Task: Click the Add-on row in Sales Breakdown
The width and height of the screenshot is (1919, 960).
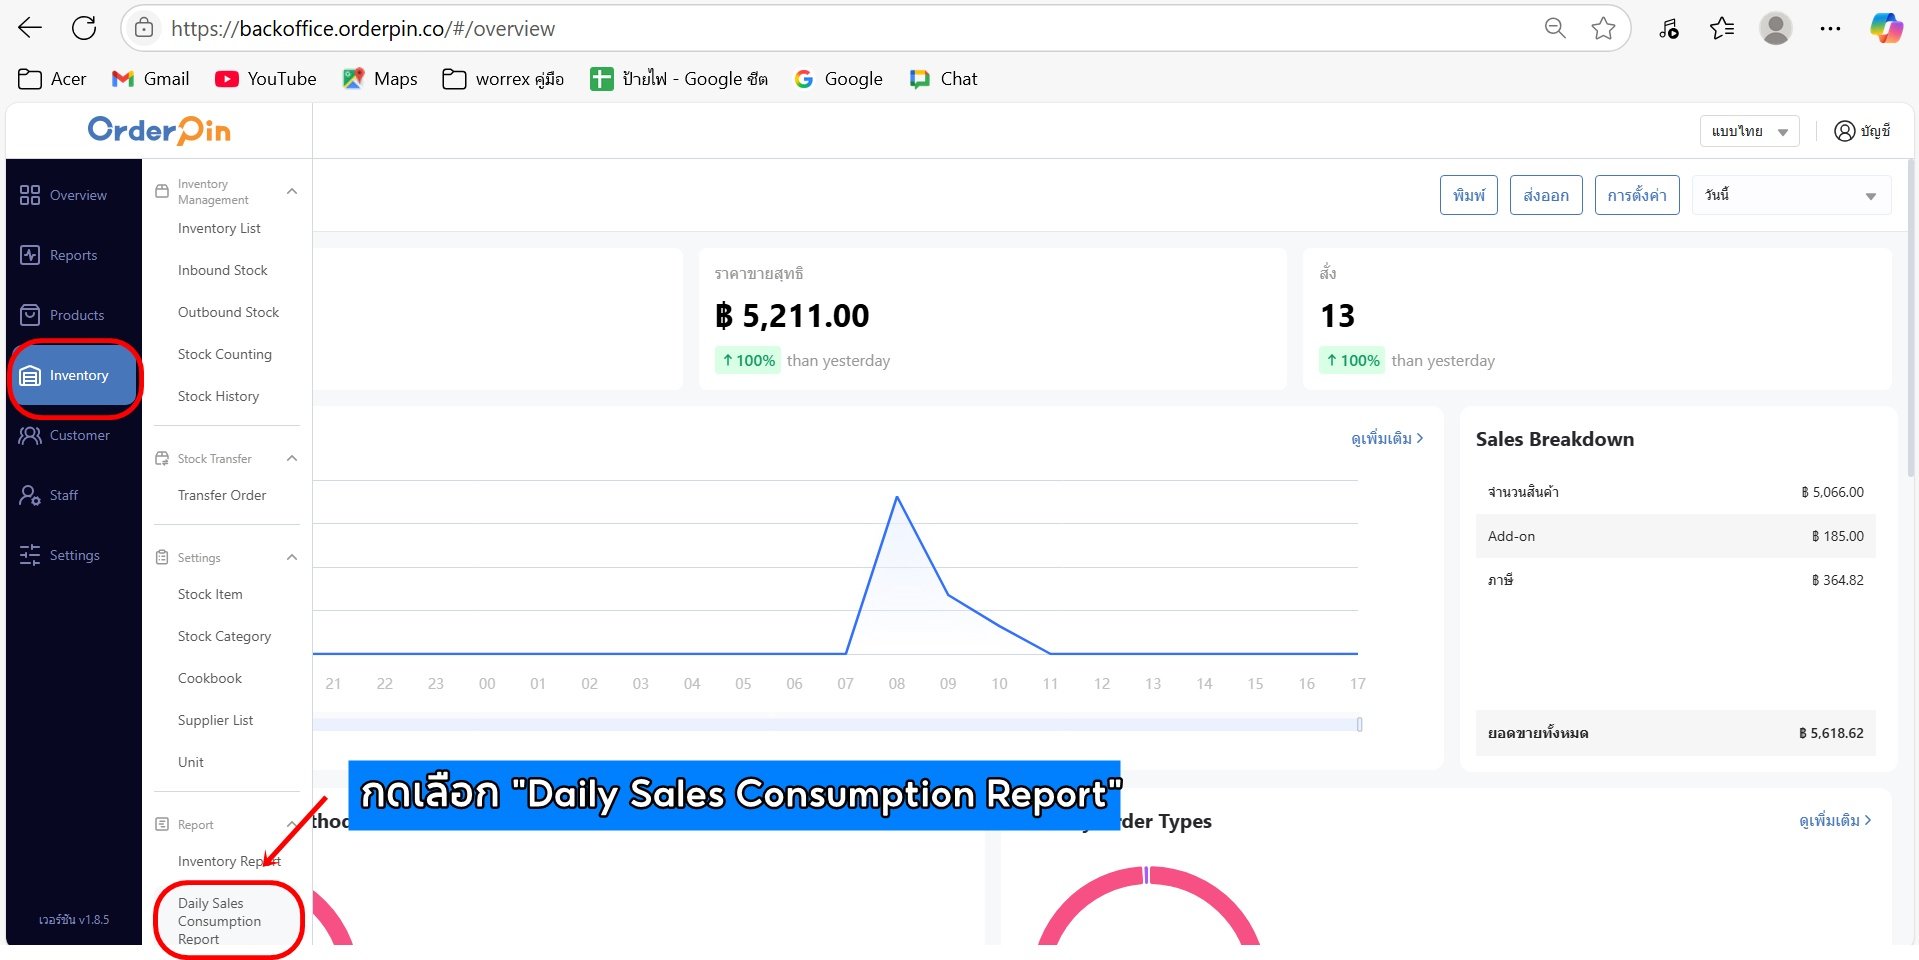Action: click(x=1675, y=536)
